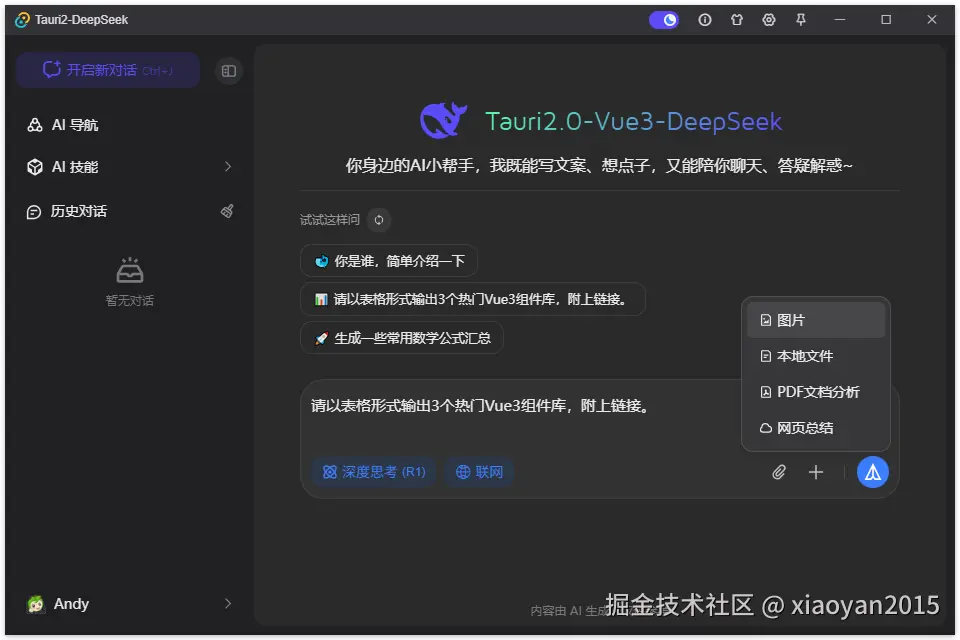Screen dimensions: 960x640
Task: Click the AI 技能 cube icon
Action: click(x=35, y=167)
